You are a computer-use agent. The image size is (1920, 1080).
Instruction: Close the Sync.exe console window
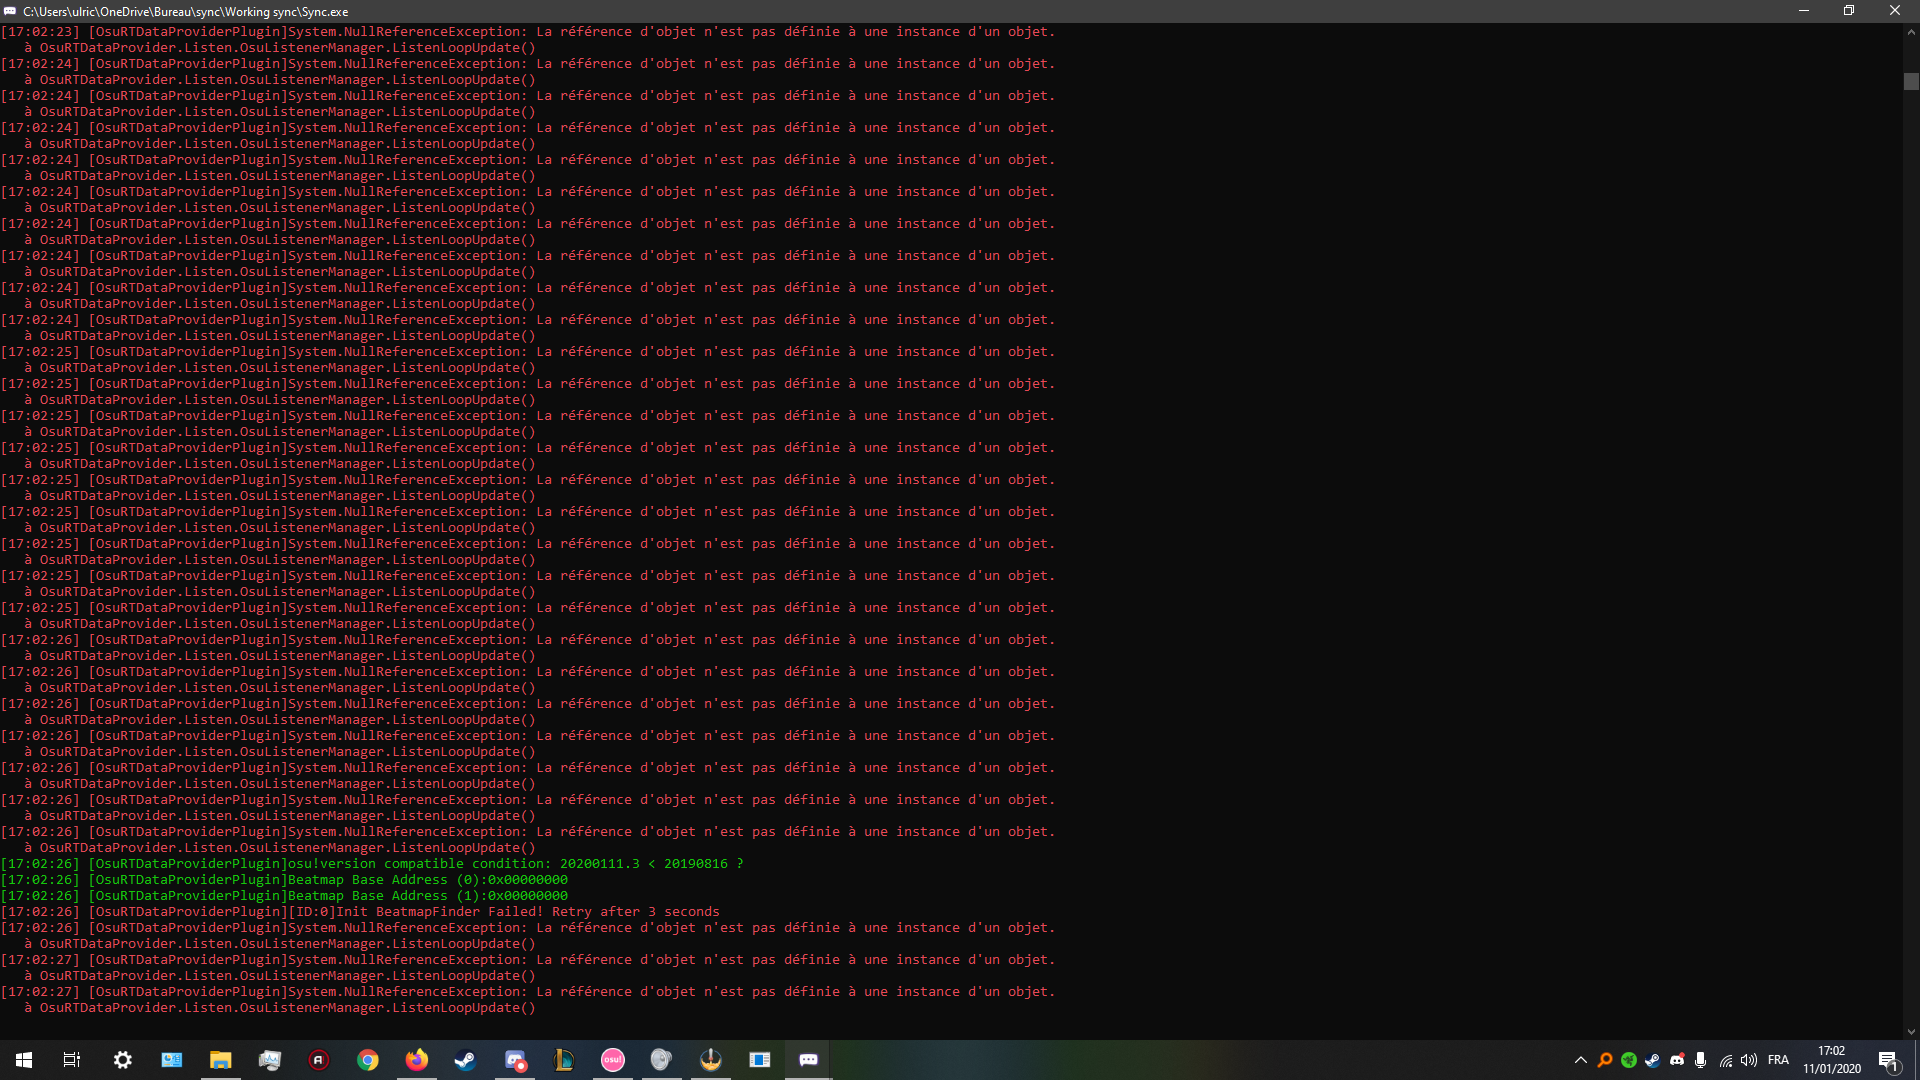(1895, 11)
